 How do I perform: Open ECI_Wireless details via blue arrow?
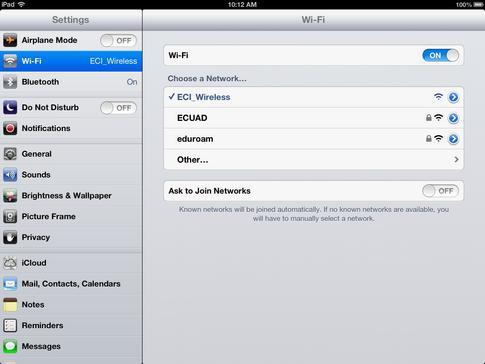click(453, 97)
